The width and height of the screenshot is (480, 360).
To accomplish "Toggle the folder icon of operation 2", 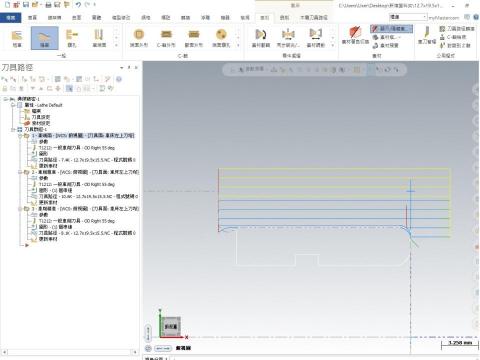I will pyautogui.click(x=26, y=172).
